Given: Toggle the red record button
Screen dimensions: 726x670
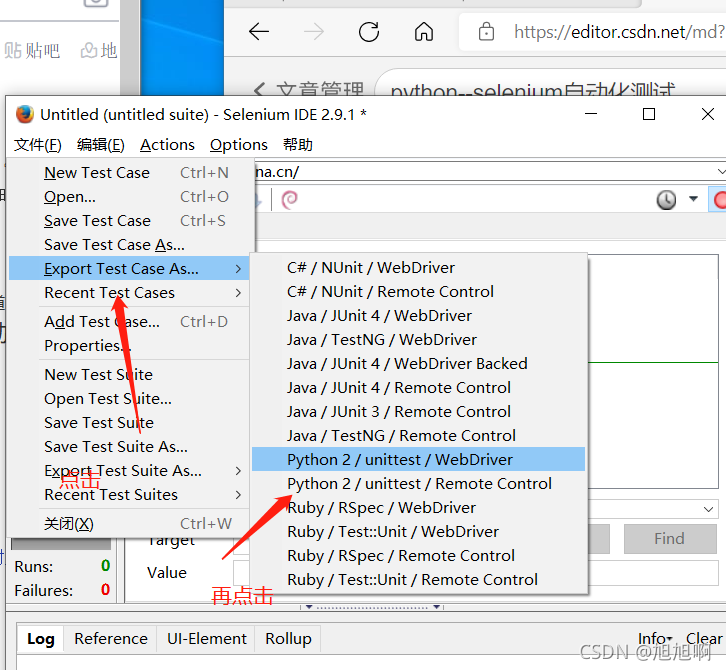Looking at the screenshot, I should [x=719, y=200].
